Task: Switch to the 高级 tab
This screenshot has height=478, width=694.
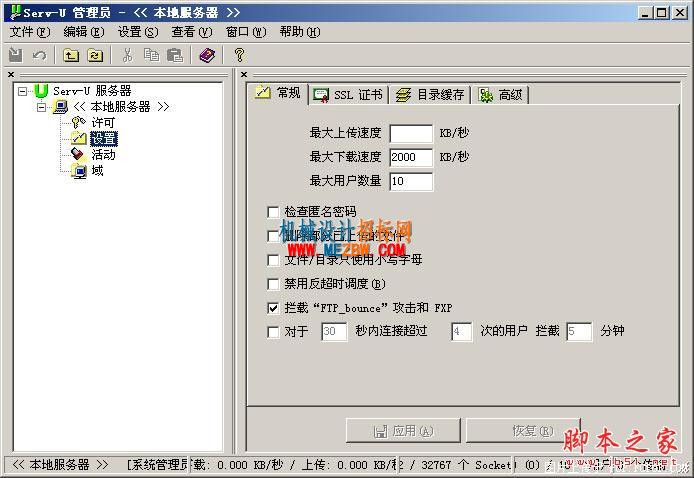Action: pos(501,95)
